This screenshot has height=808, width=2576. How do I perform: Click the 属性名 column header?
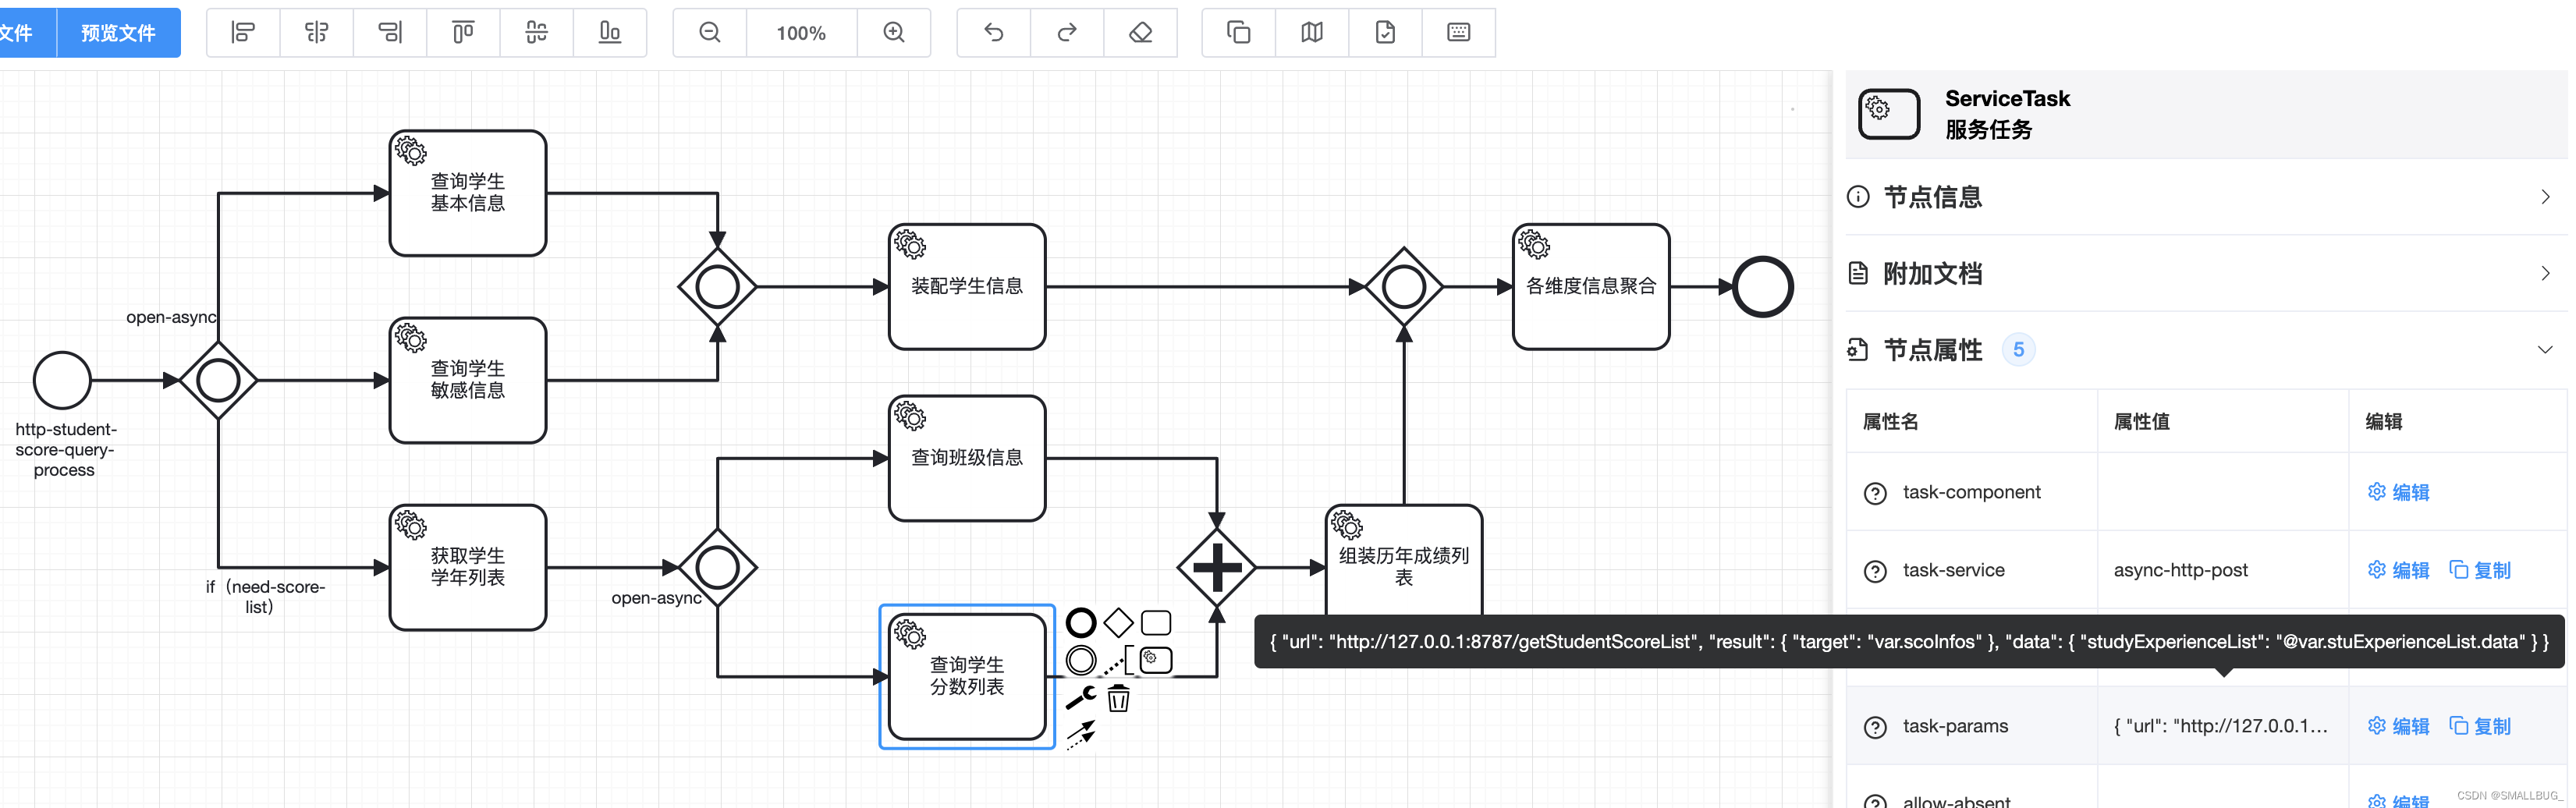click(1890, 422)
